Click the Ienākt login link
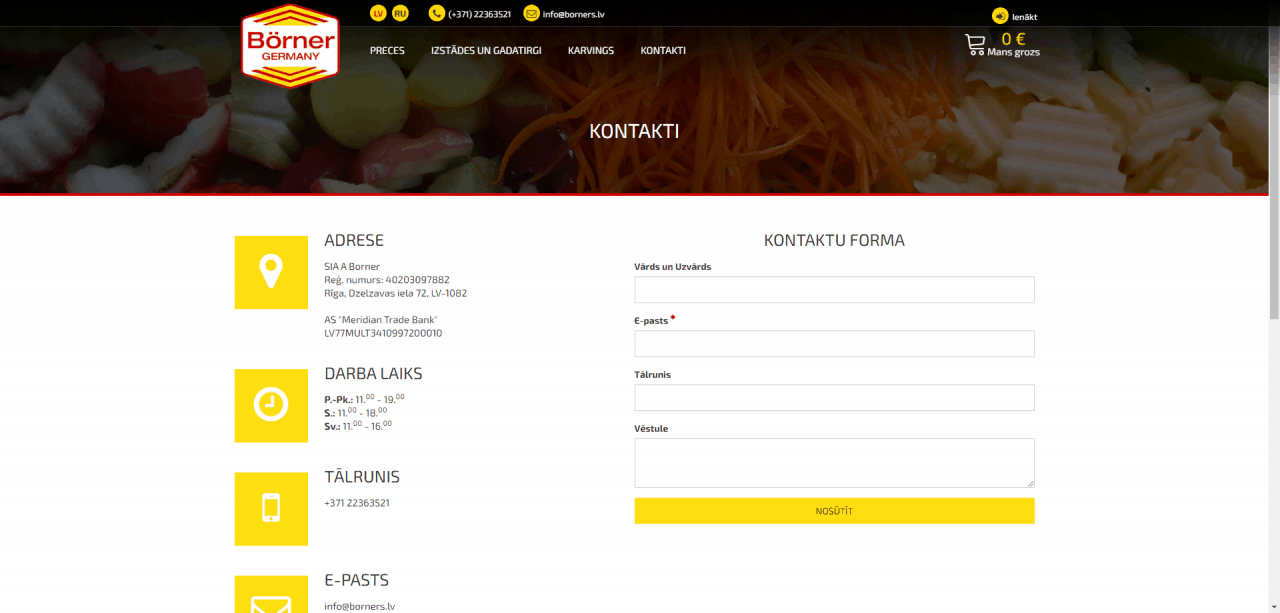This screenshot has width=1280, height=613. pos(1024,16)
